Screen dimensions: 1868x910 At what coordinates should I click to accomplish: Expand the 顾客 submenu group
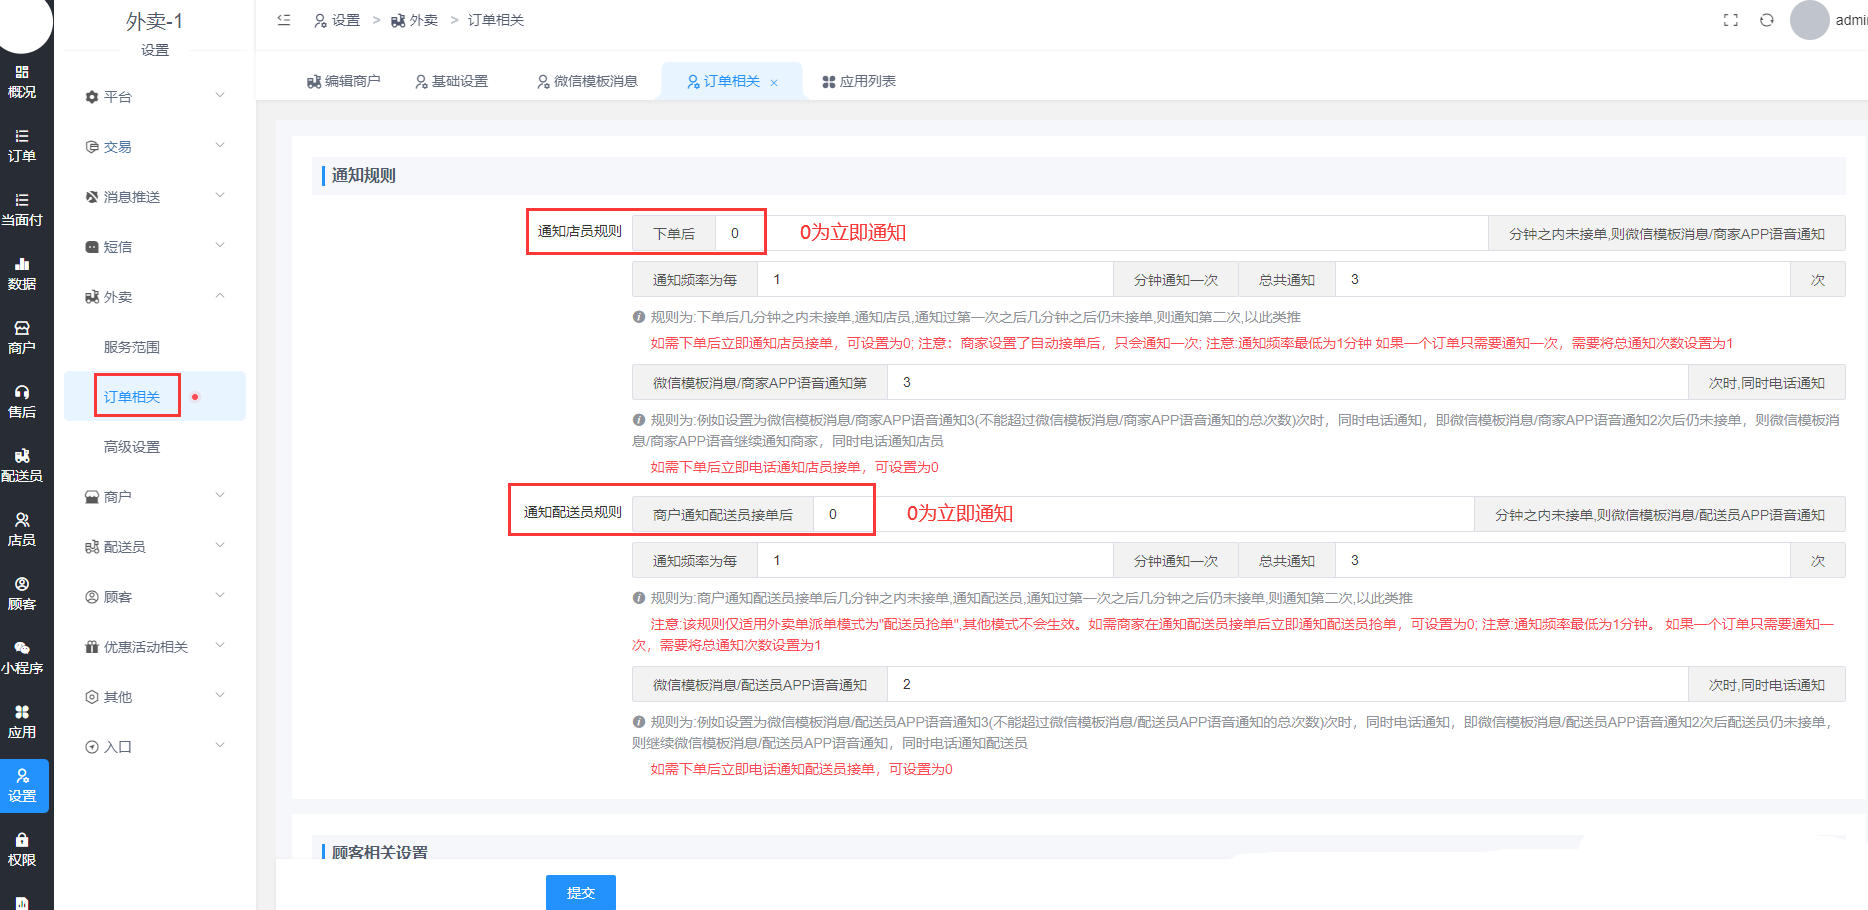pos(155,597)
